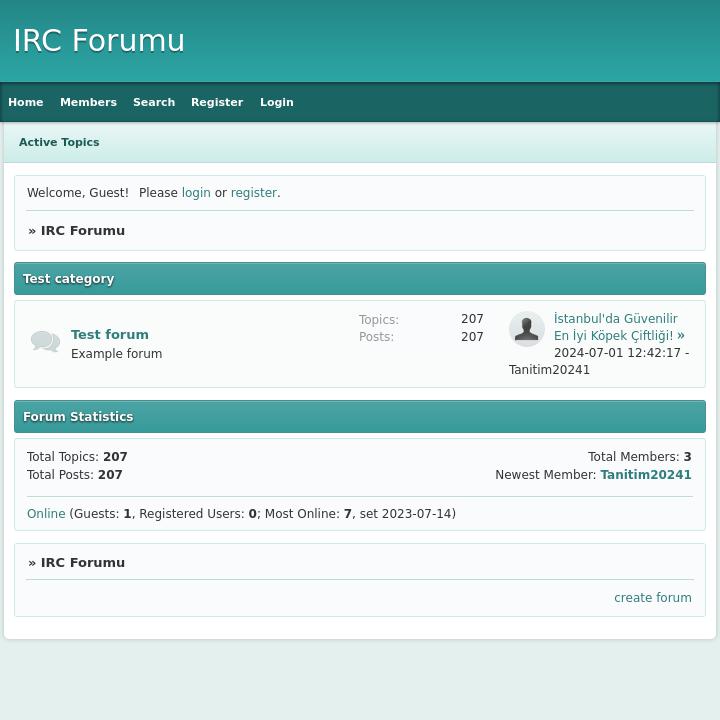View newest member Tanitim20241's profile
This screenshot has height=720, width=720.
tap(645, 475)
